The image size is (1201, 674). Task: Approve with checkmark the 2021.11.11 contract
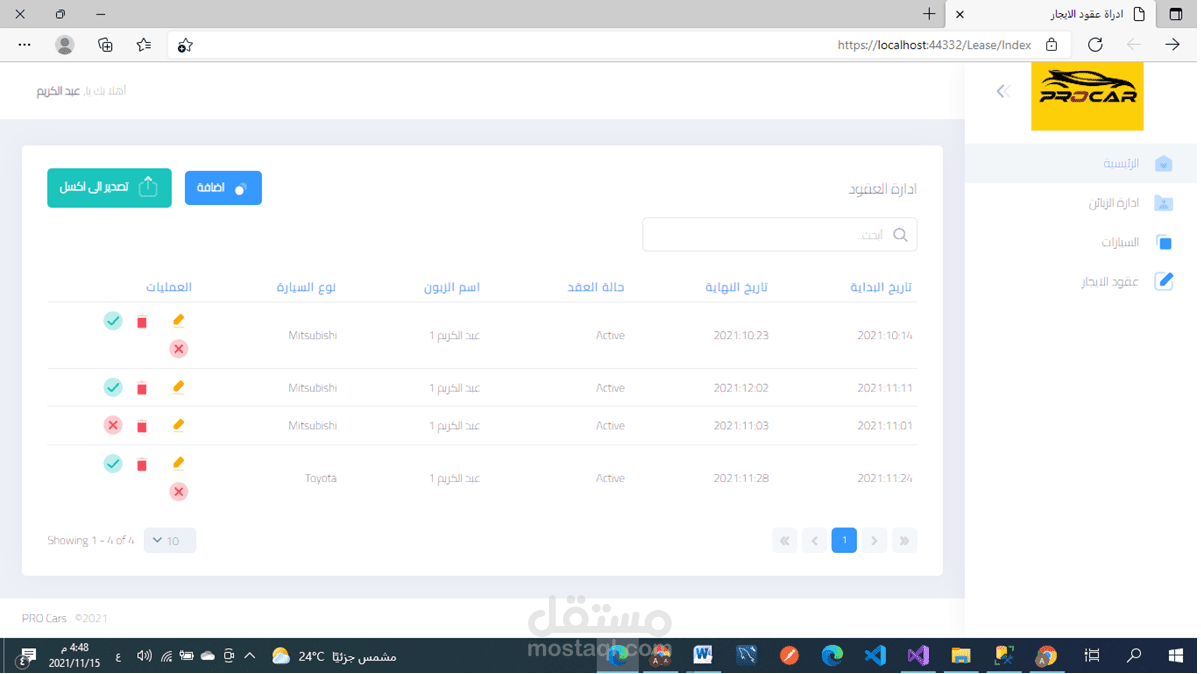coord(113,387)
